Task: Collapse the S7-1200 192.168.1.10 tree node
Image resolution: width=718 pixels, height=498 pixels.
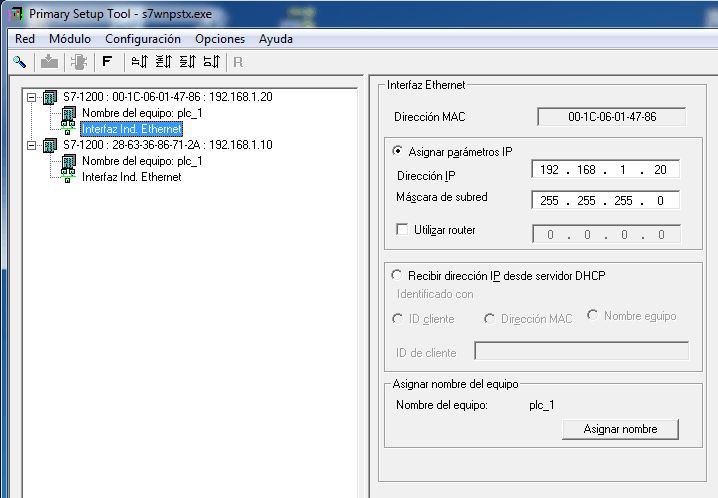Action: [32, 145]
